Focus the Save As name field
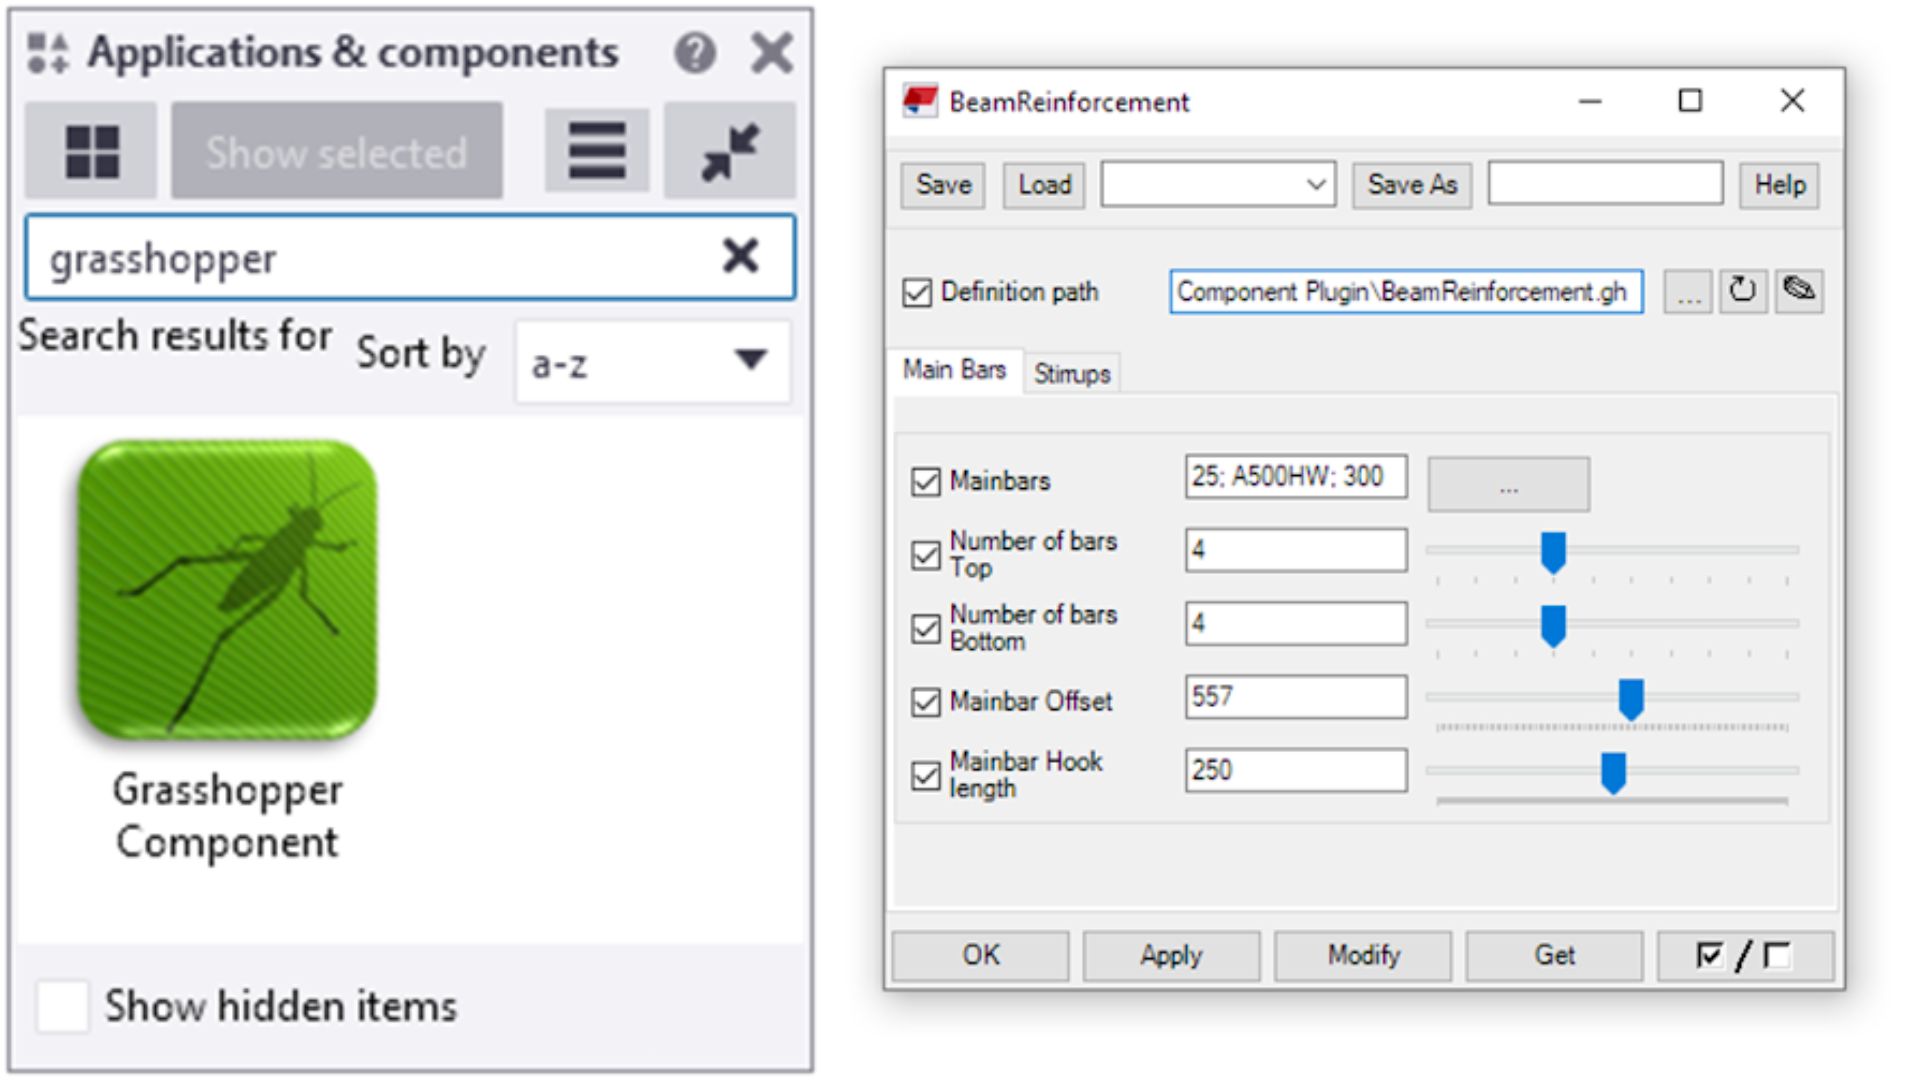 tap(1605, 183)
